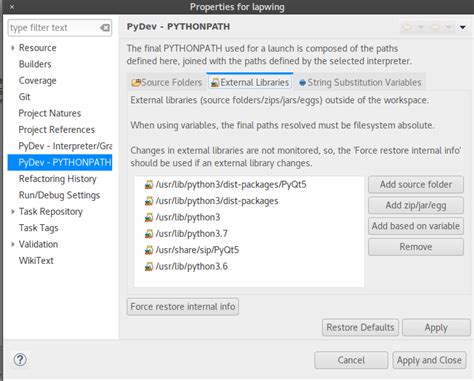The image size is (474, 381).
Task: Select path /usr/lib/python3.6
Action: pyautogui.click(x=192, y=266)
